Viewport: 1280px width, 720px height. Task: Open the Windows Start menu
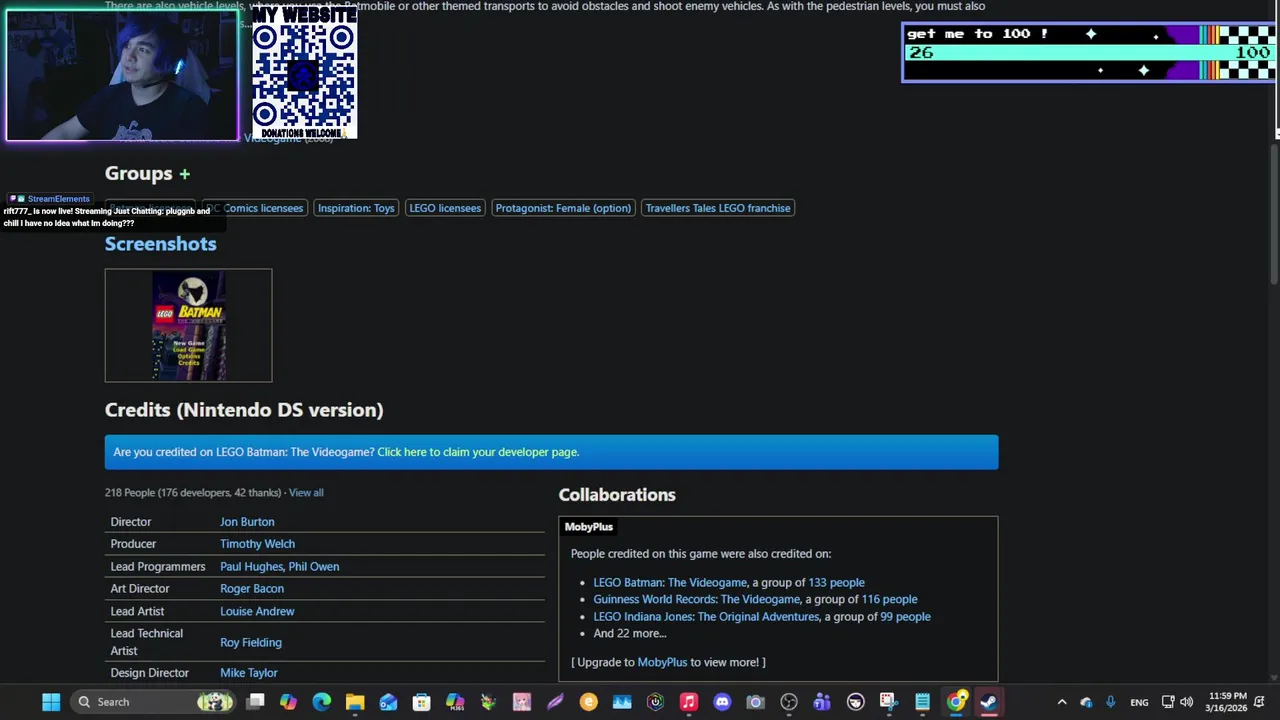pos(51,702)
